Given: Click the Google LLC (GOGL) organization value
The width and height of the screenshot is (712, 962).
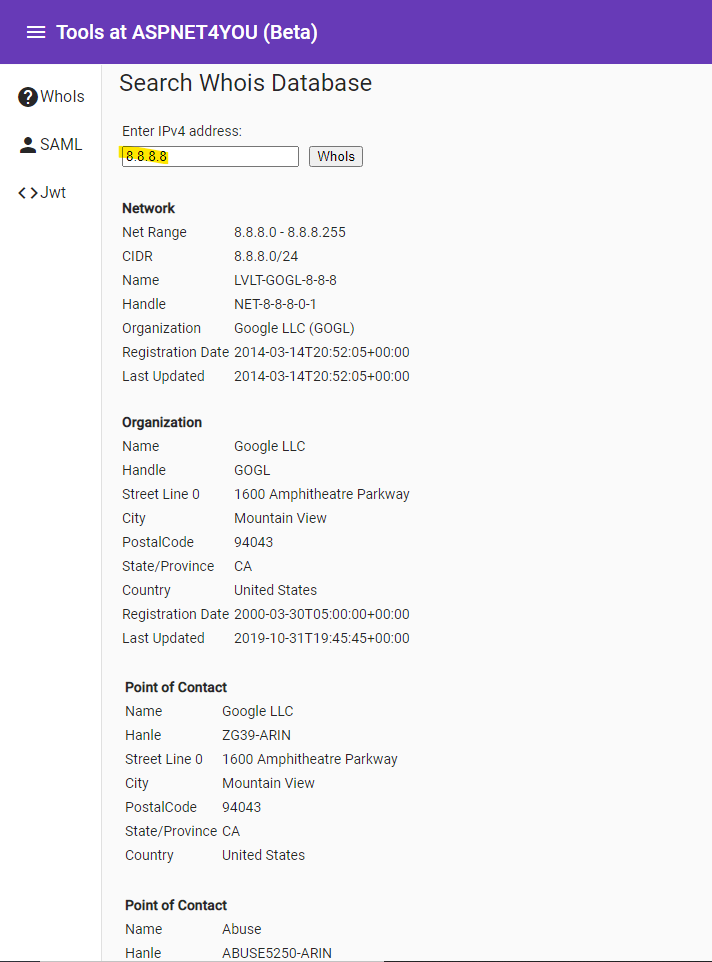Looking at the screenshot, I should (294, 328).
